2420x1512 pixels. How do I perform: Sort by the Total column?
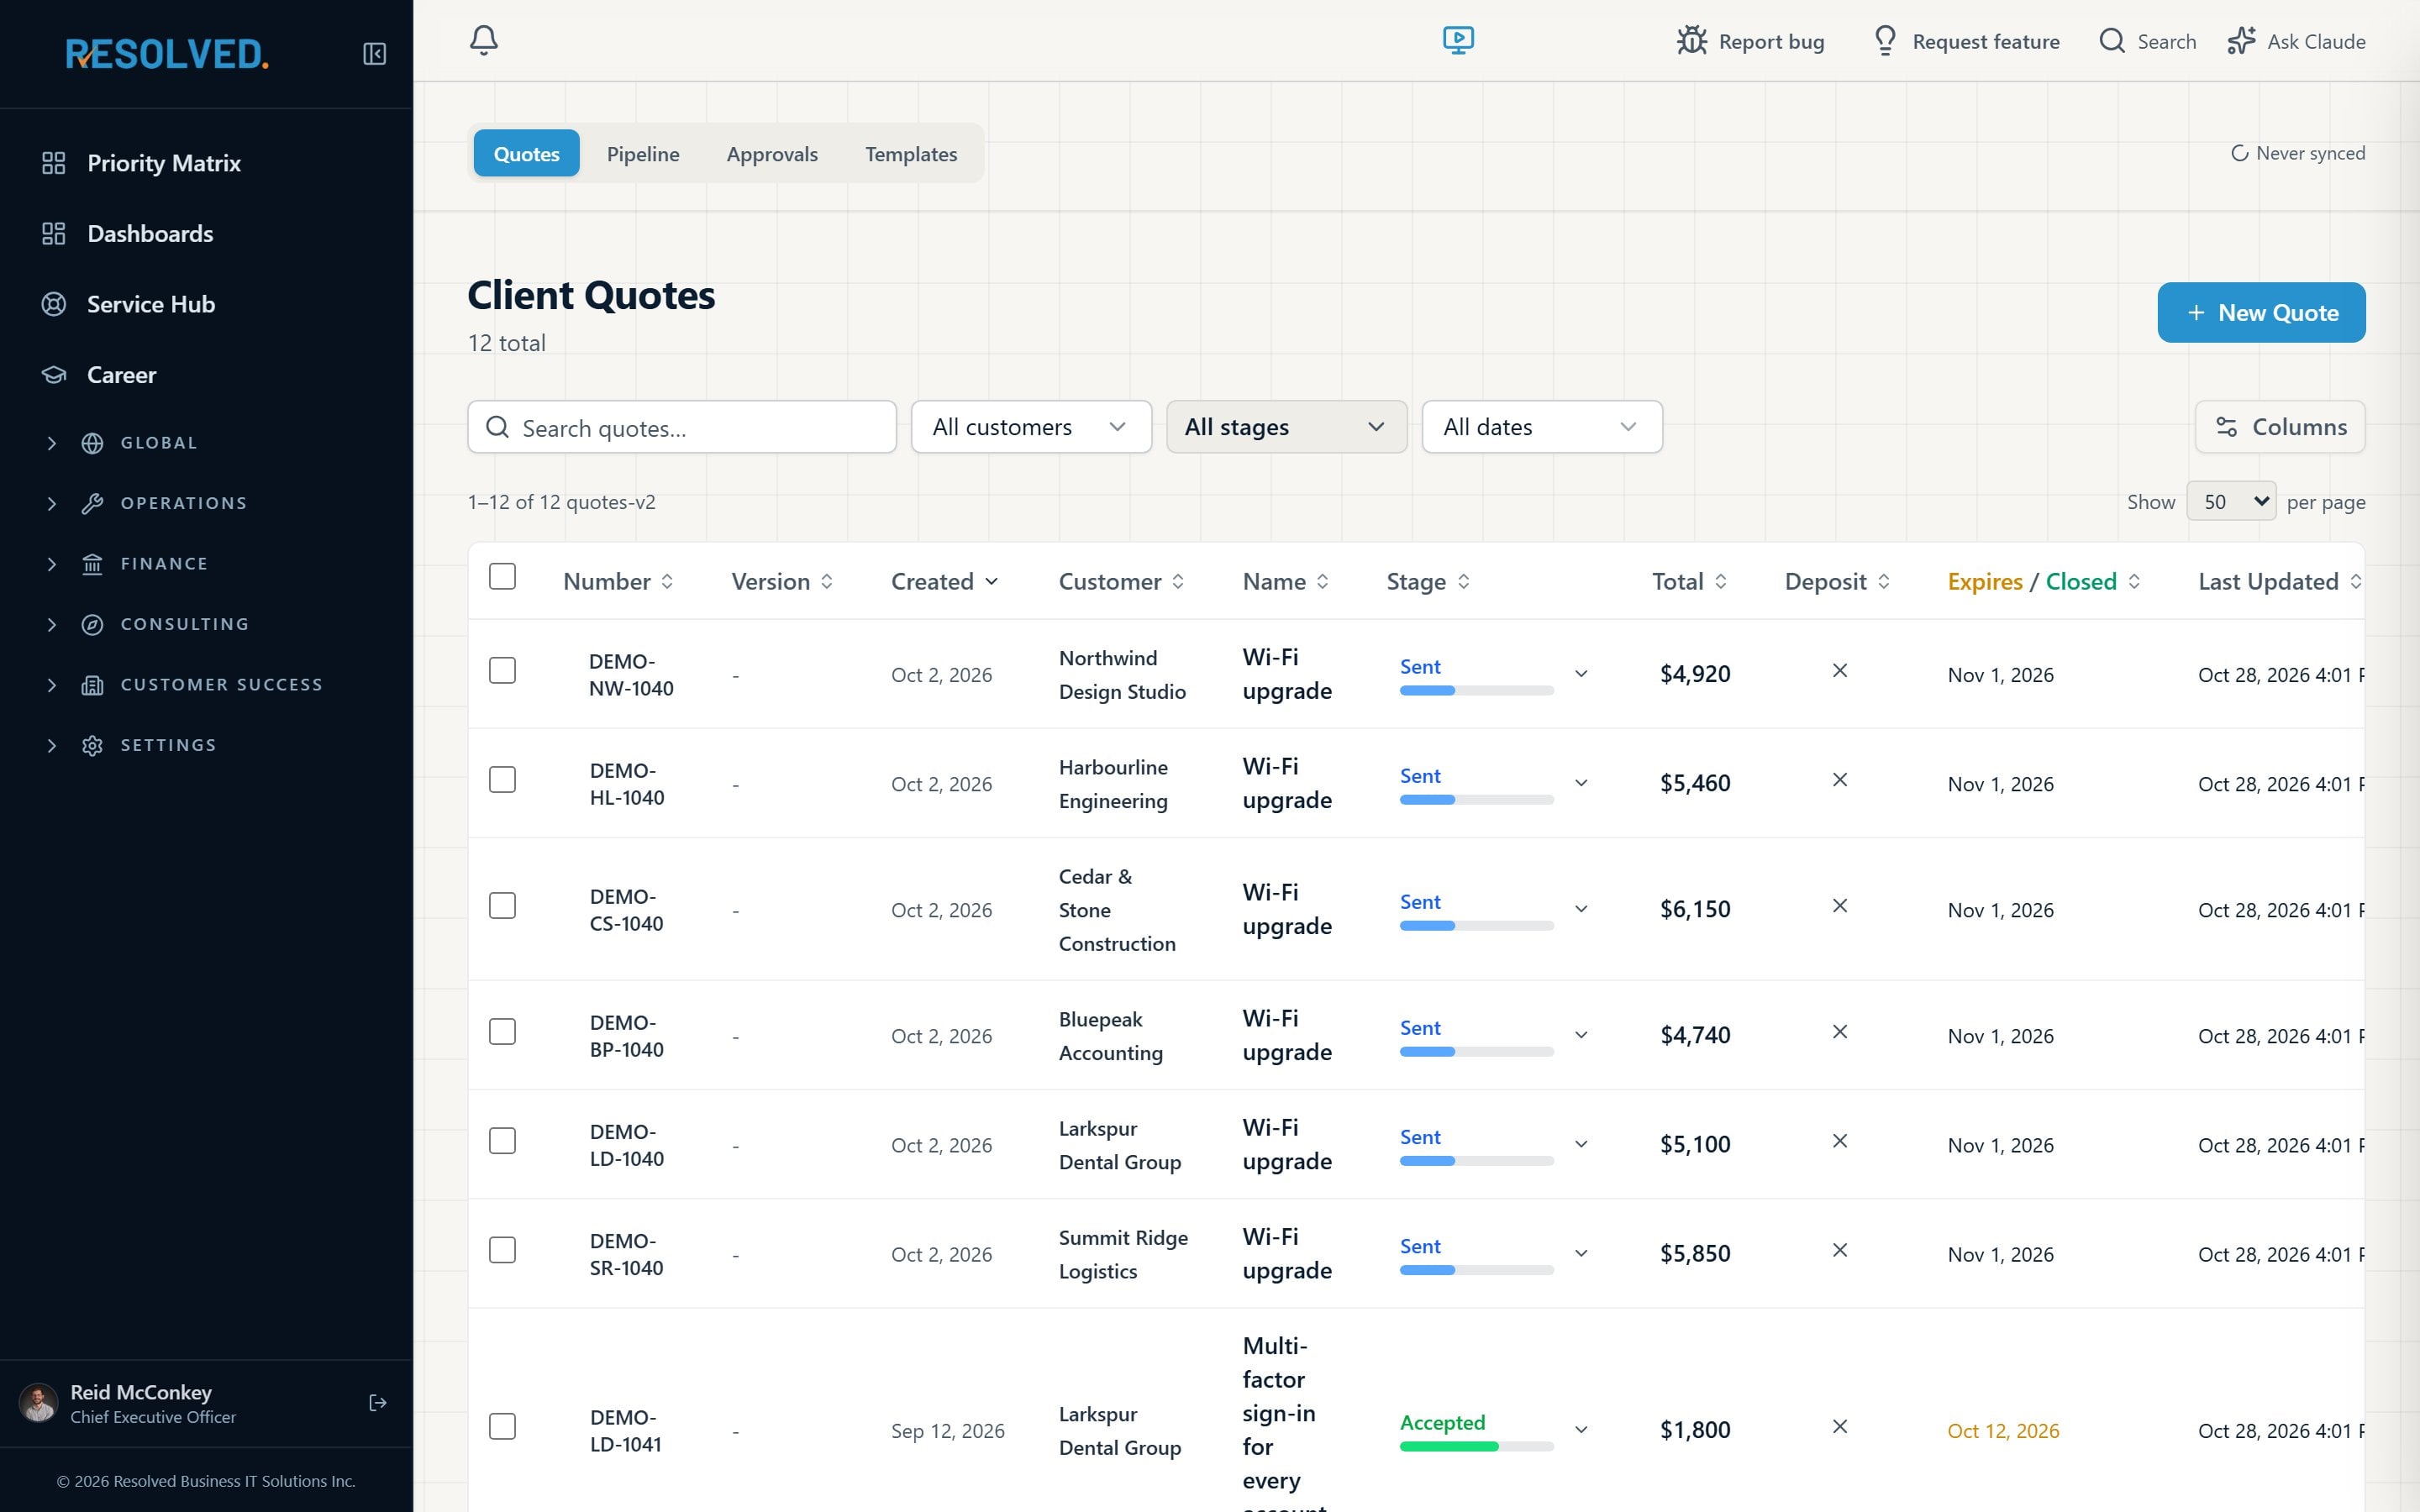tap(1689, 582)
